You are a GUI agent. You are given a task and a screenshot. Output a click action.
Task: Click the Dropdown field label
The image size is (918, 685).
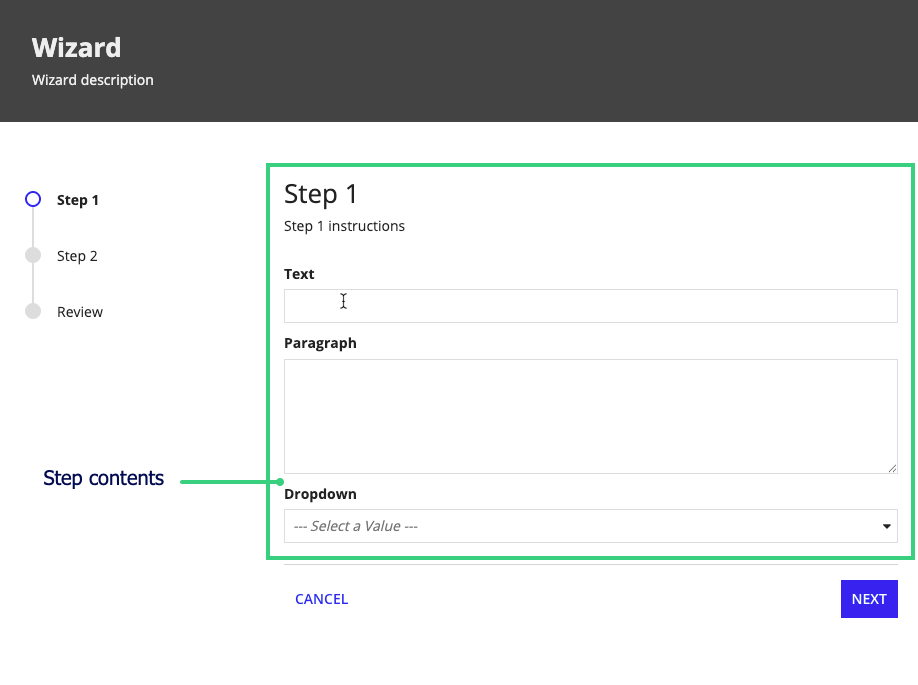[x=320, y=494]
